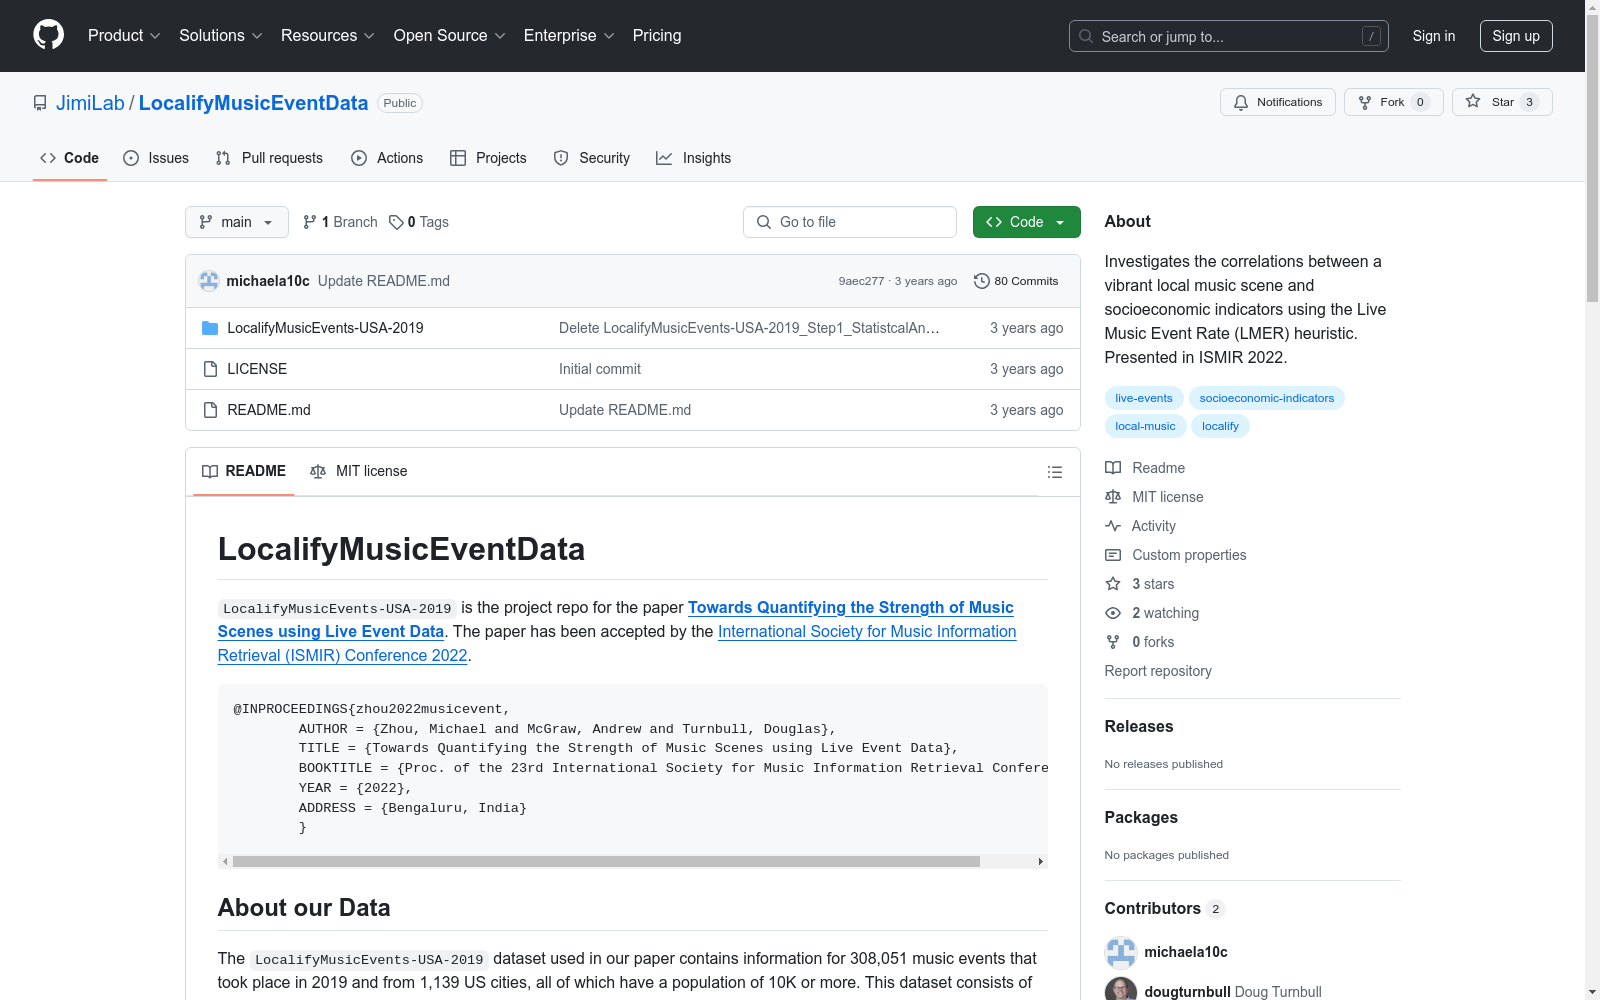
Task: Open the Releases section heading
Action: point(1139,727)
